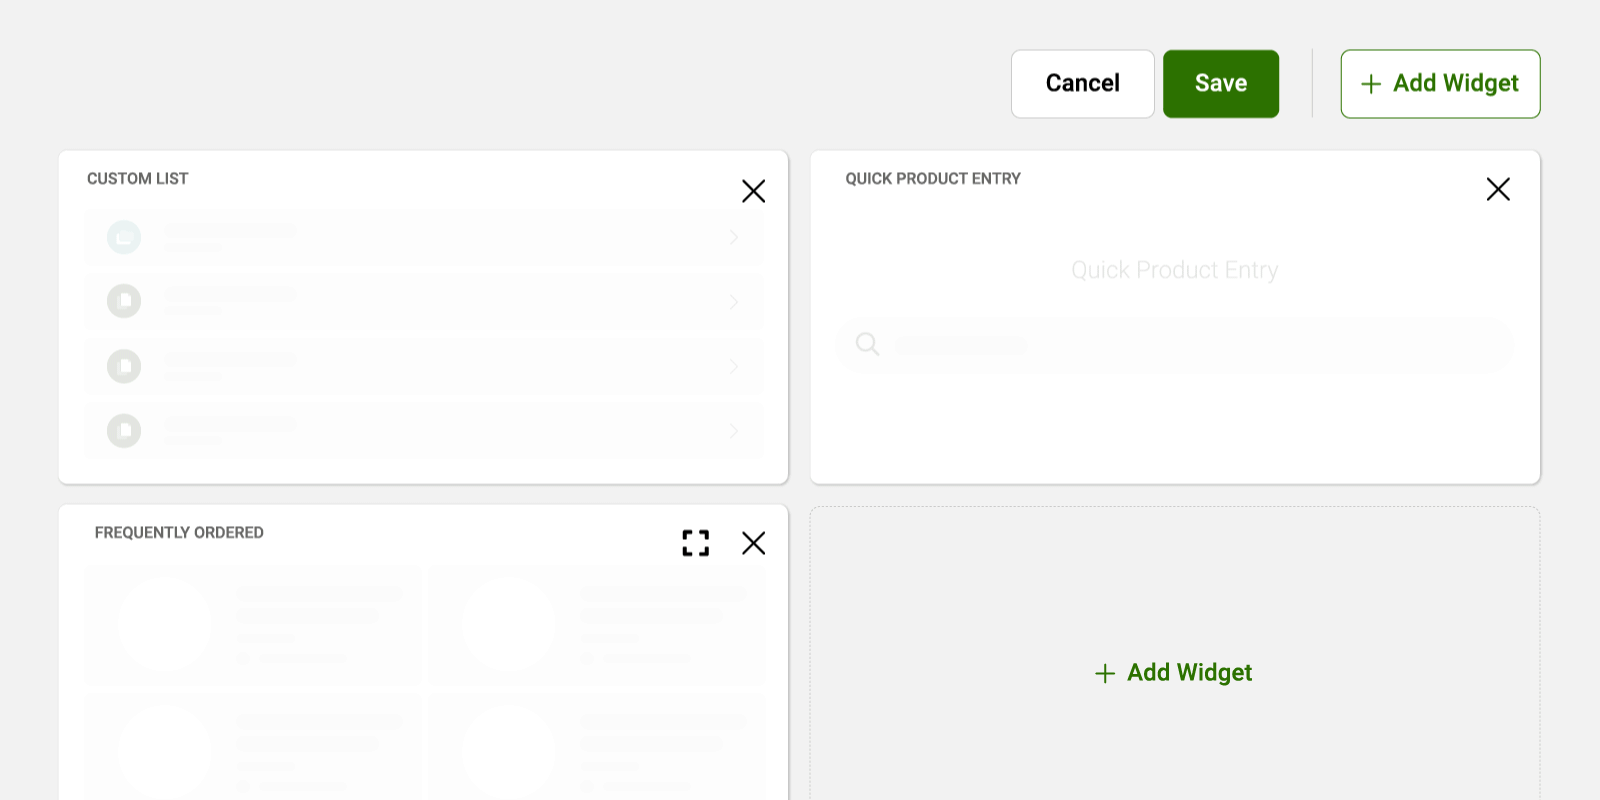The height and width of the screenshot is (800, 1600).
Task: Click the plus icon in the empty widget slot
Action: click(1105, 674)
